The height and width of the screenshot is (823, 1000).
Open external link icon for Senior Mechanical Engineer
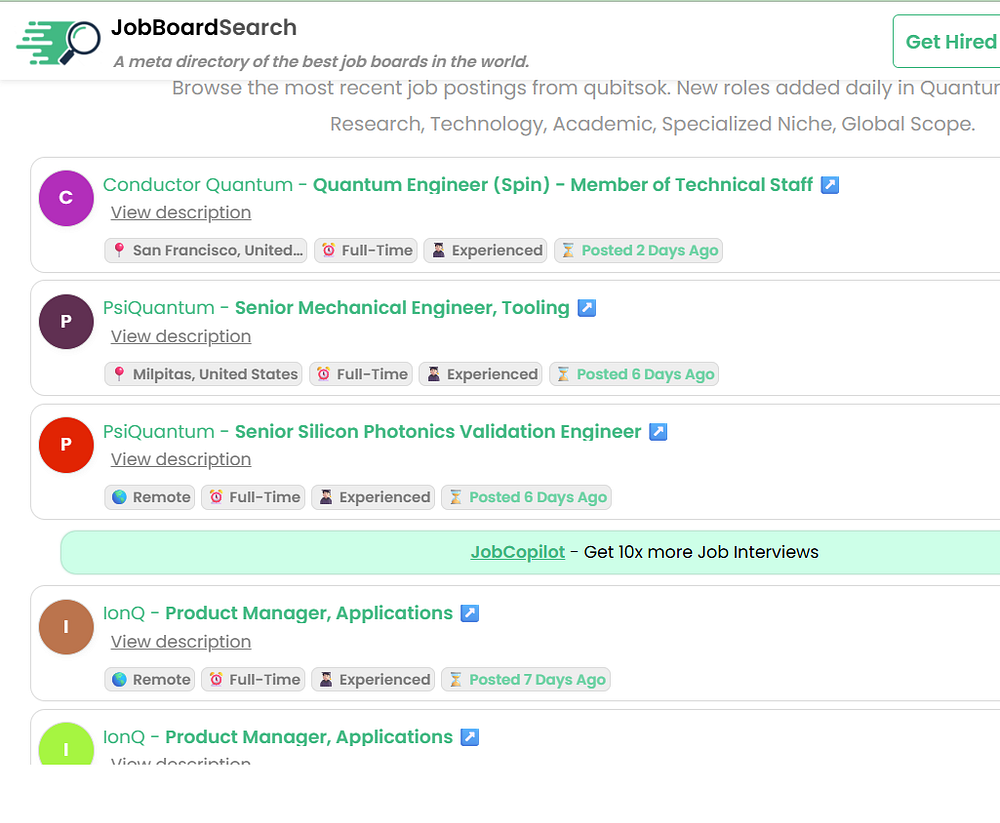587,308
